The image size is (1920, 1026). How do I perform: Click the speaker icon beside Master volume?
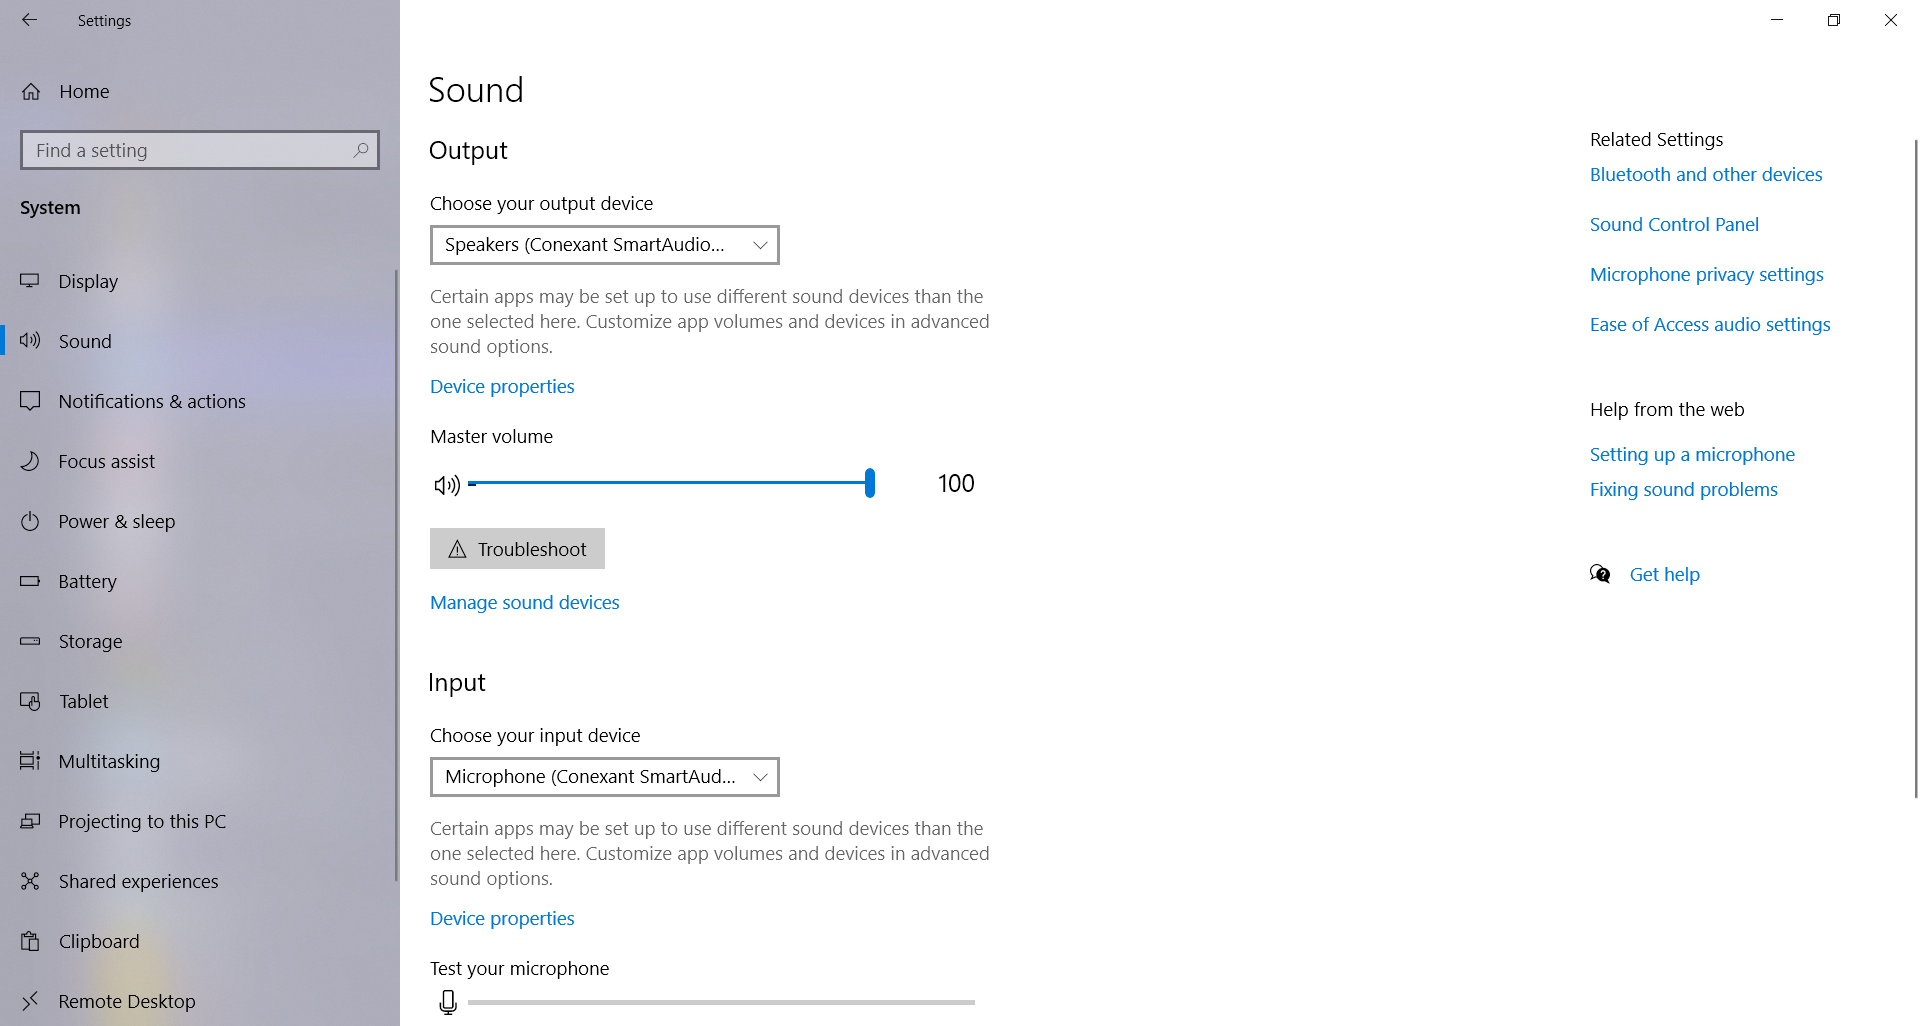click(x=447, y=485)
